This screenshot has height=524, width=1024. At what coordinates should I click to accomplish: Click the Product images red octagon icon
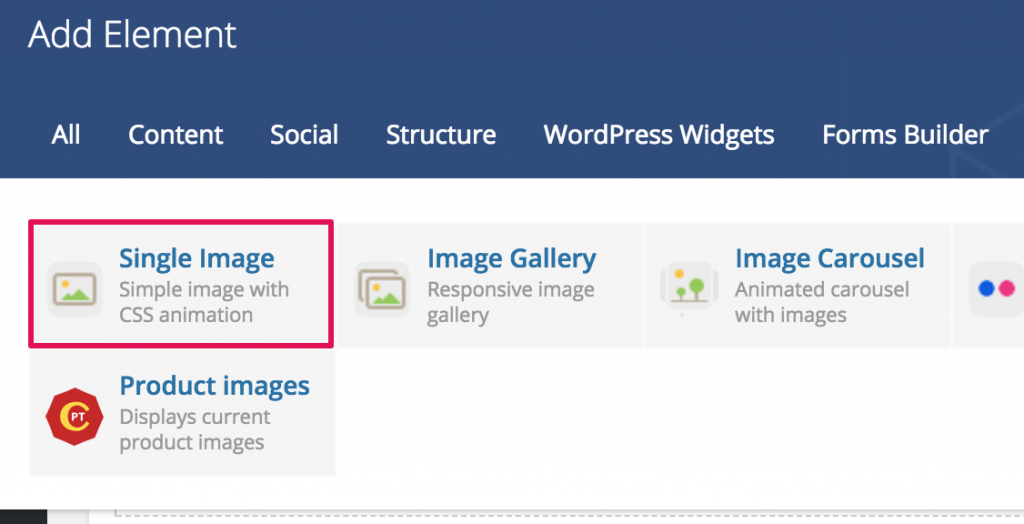74,417
